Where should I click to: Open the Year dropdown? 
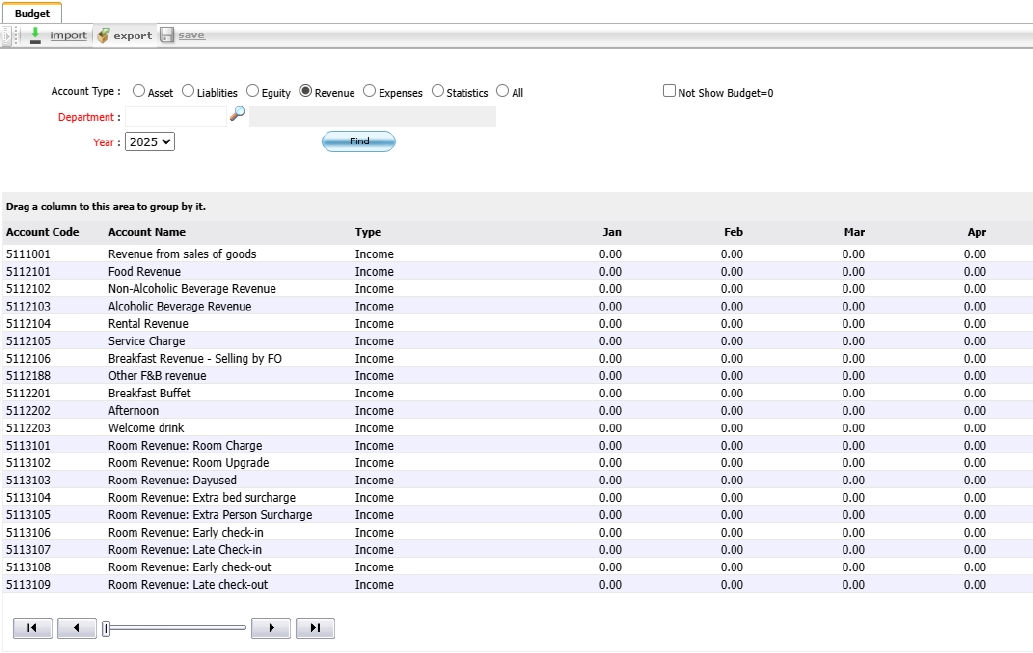click(x=150, y=142)
